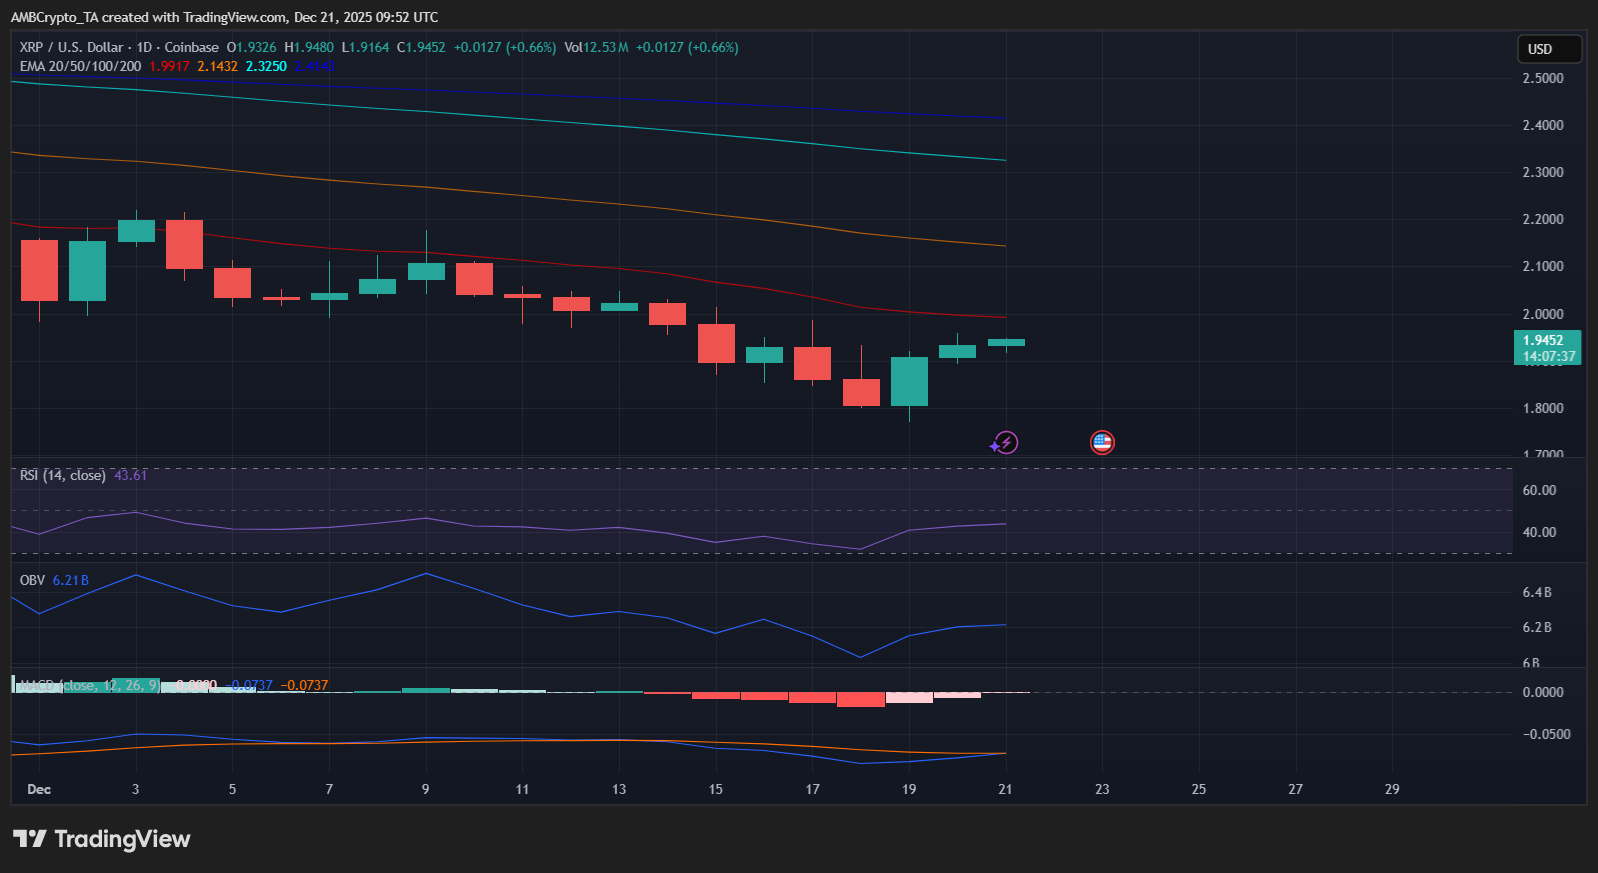Click the RSI value 43.61

(130, 475)
